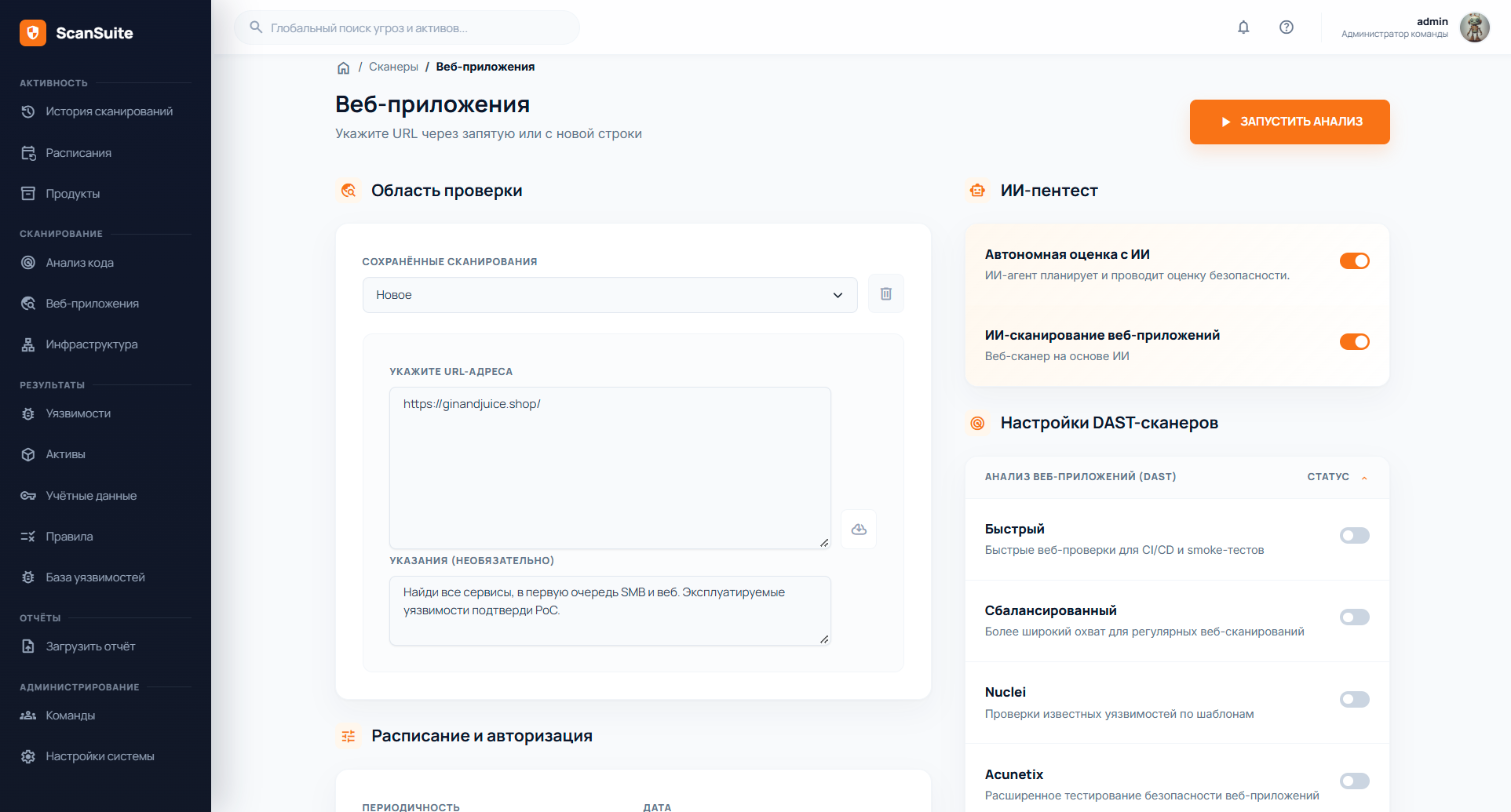
Task: Click the Указания (необязательно) text area
Action: pos(610,611)
